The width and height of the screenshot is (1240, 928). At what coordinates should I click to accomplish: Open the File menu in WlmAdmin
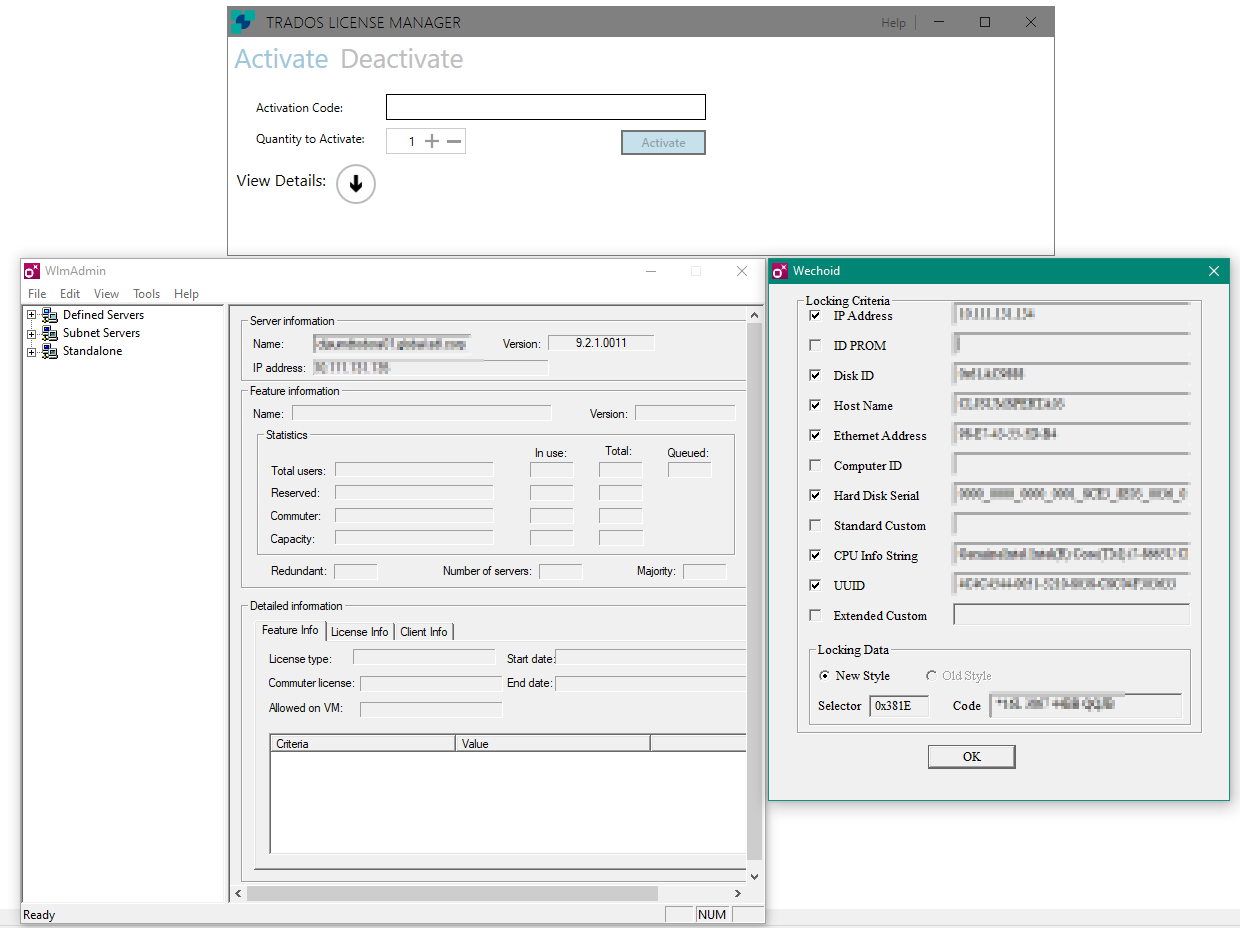pyautogui.click(x=37, y=294)
